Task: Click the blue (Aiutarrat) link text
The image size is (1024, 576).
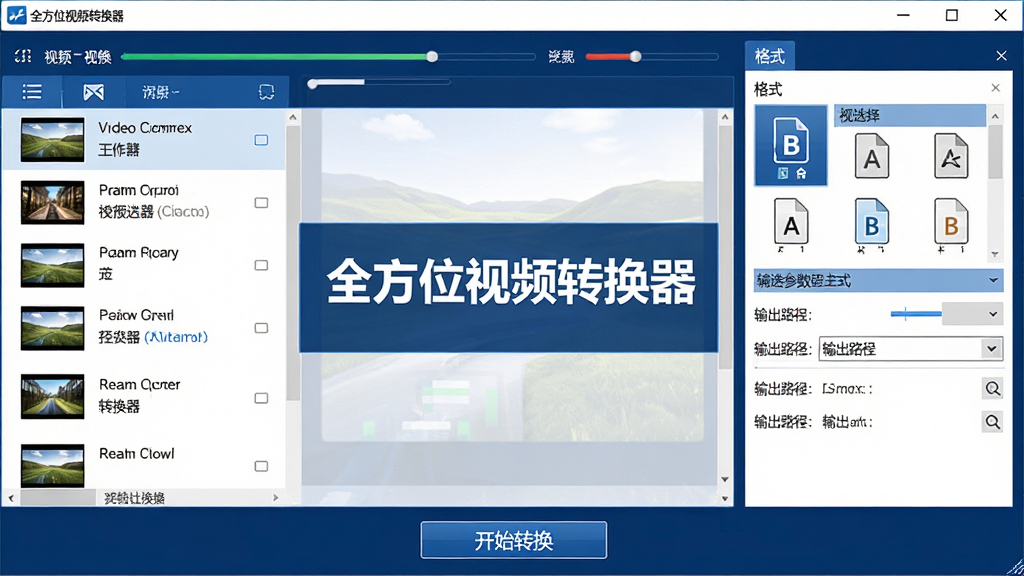Action: tap(176, 337)
